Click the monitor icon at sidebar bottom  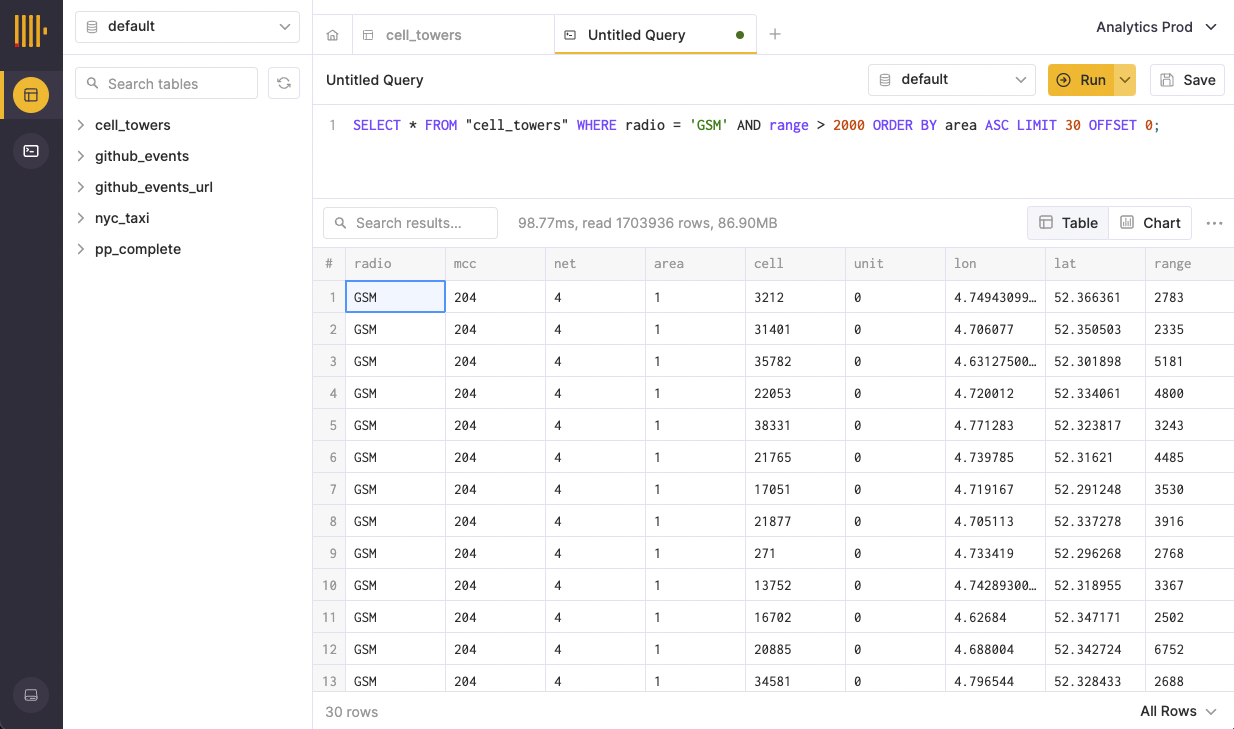(31, 695)
